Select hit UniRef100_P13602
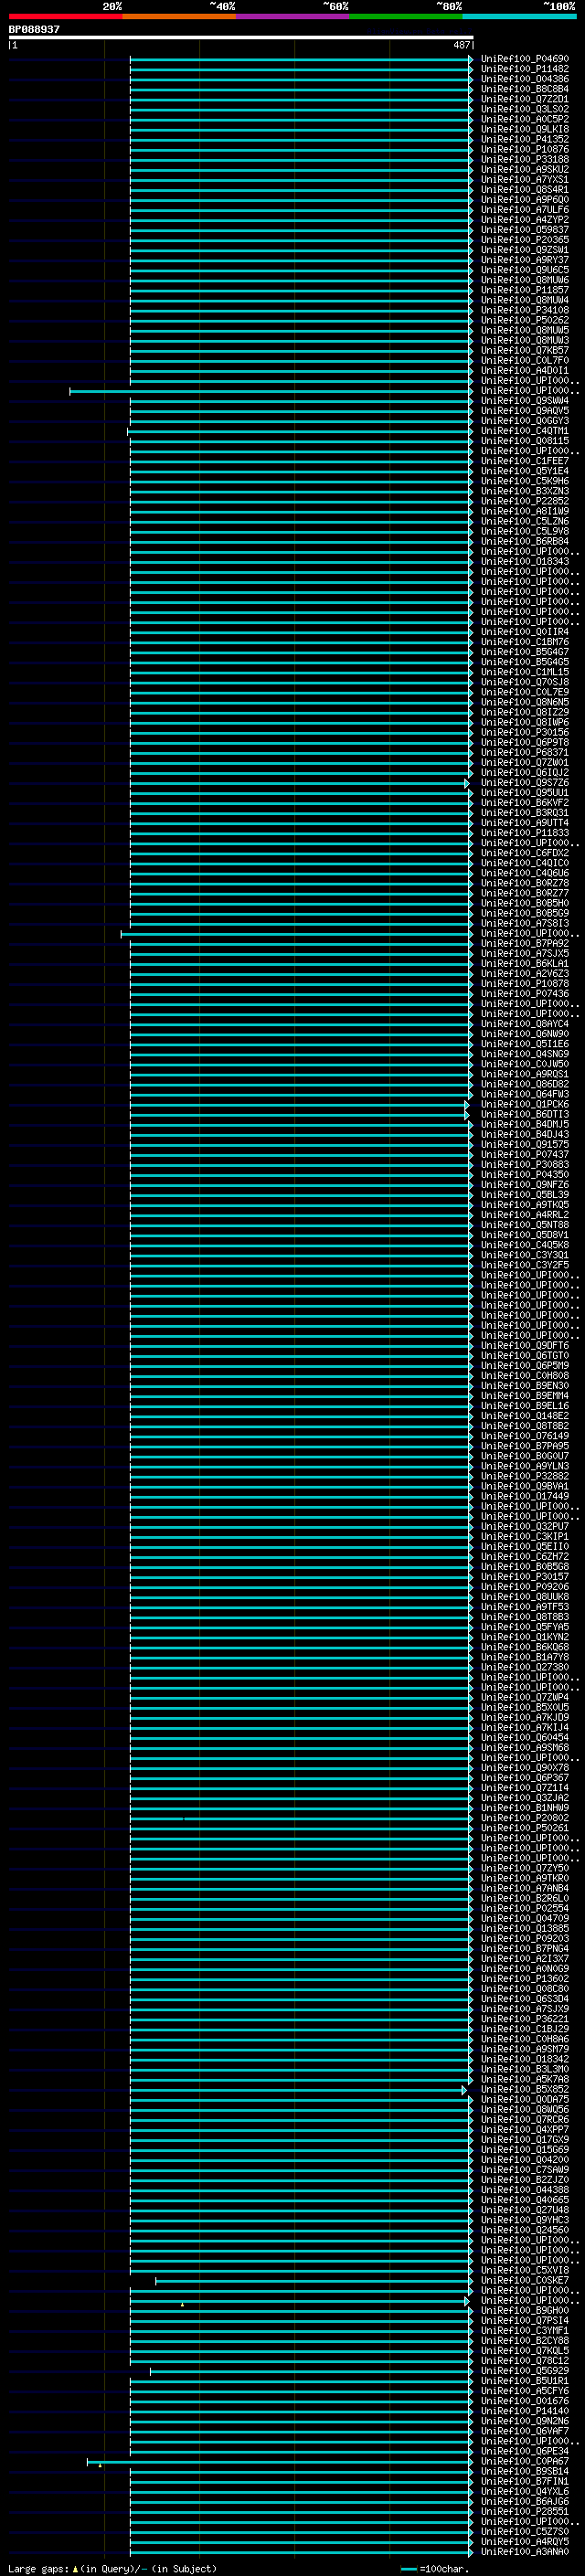 [x=524, y=1978]
